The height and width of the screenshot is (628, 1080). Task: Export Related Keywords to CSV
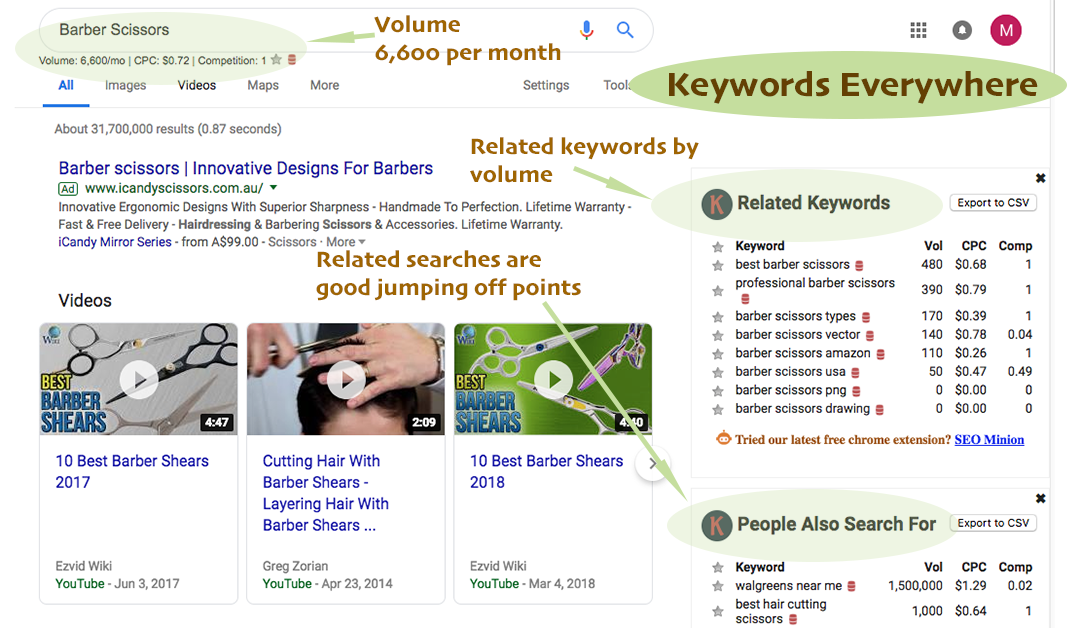(x=993, y=203)
